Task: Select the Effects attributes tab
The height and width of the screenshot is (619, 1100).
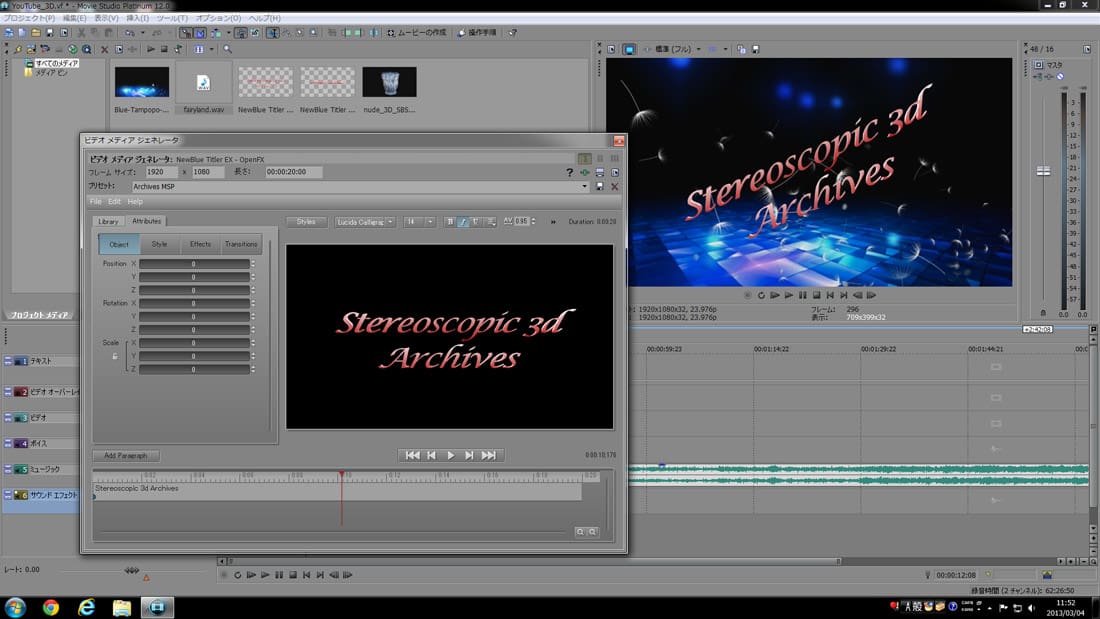Action: click(200, 244)
